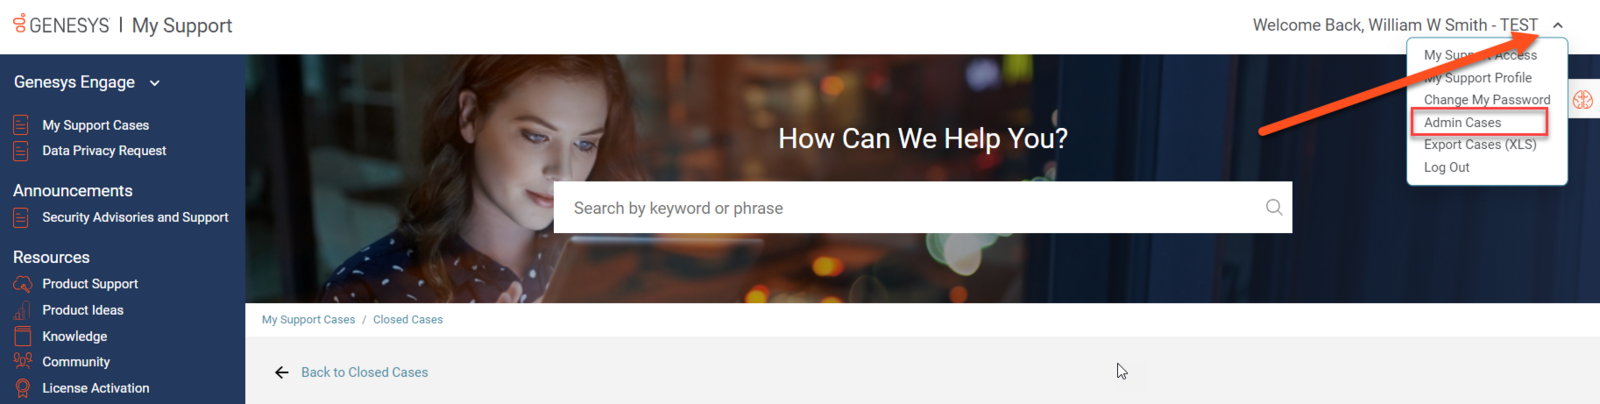The image size is (1600, 404).
Task: Expand the Genesys Engage product dropdown
Action: coord(155,83)
